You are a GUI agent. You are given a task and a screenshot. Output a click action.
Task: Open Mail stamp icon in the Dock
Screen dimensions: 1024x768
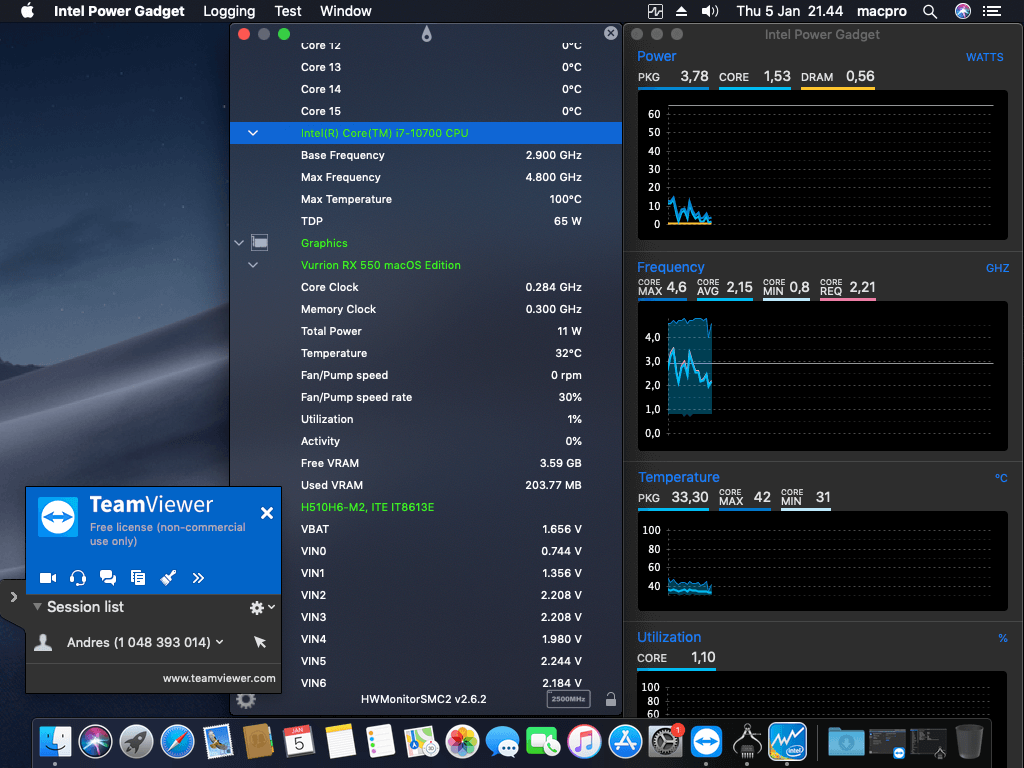click(x=217, y=742)
